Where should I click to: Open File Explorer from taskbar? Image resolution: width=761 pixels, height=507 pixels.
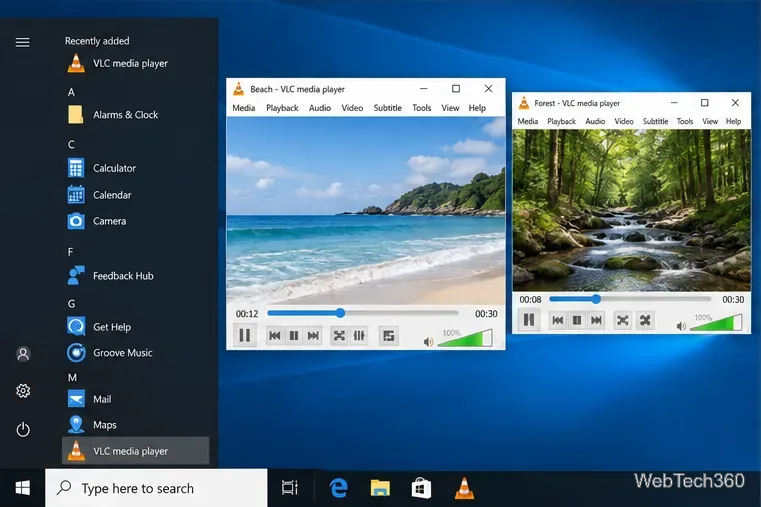380,488
